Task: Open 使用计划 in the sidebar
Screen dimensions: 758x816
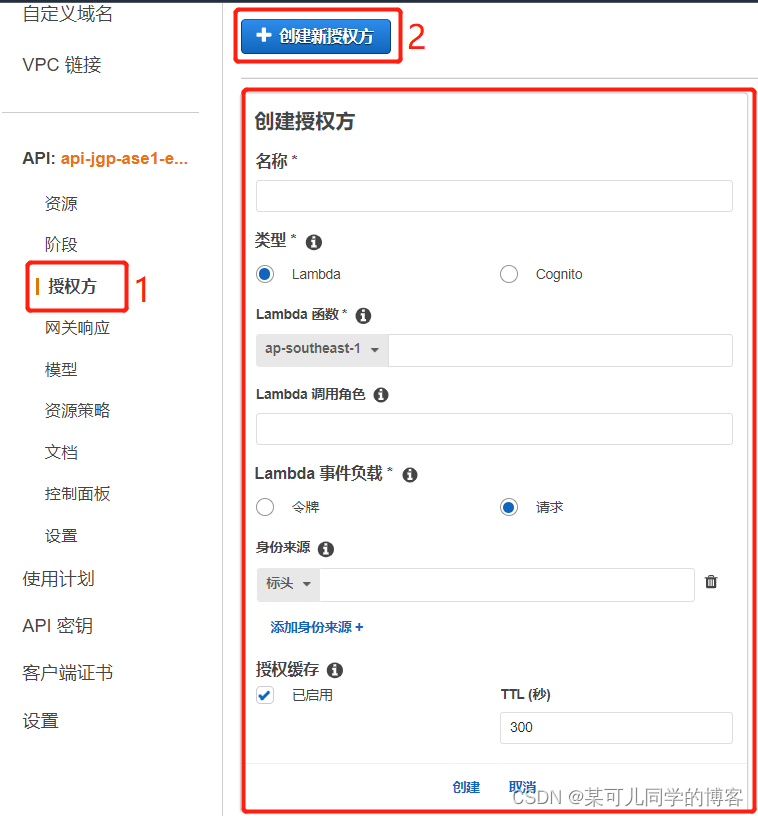Action: pos(58,579)
